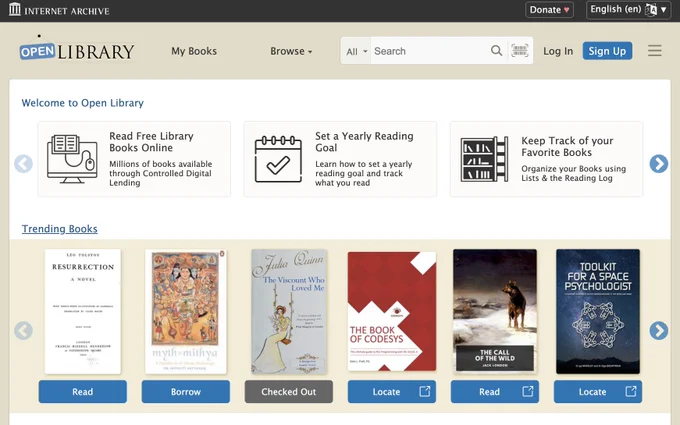Click the Internet Archive text link

click(67, 11)
